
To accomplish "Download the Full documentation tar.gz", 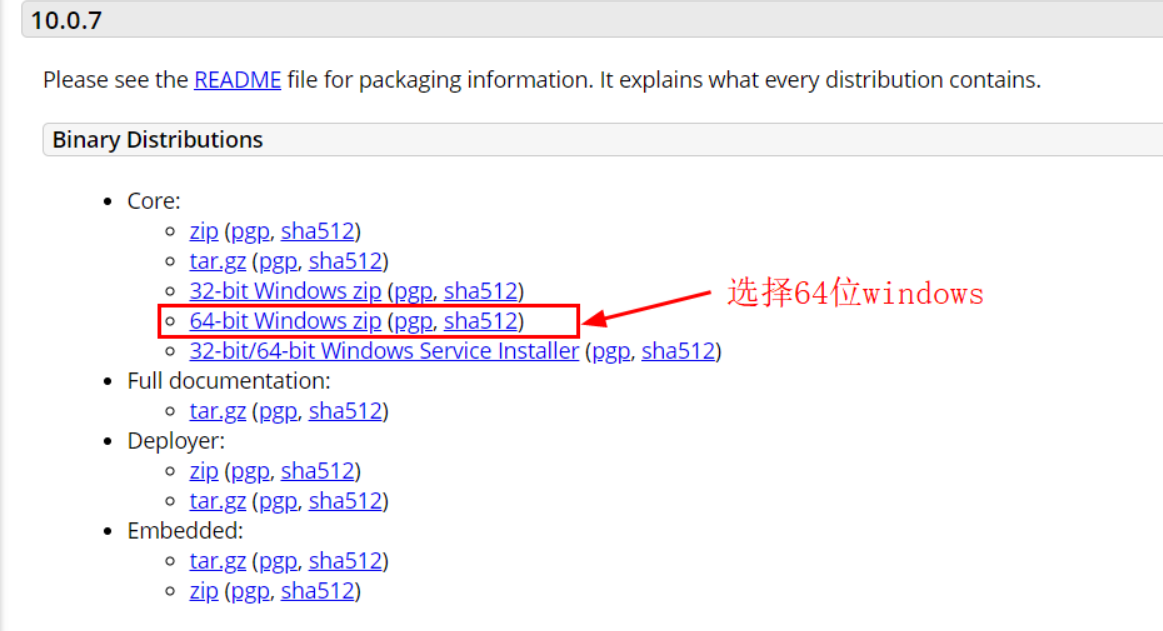I will (217, 411).
